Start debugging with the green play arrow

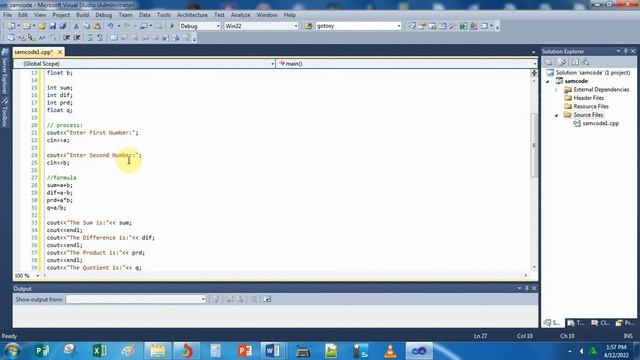[x=172, y=26]
